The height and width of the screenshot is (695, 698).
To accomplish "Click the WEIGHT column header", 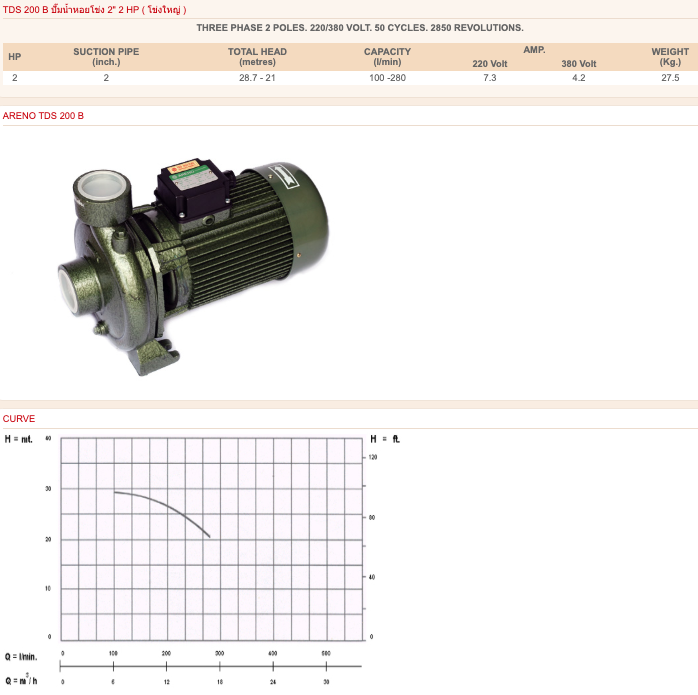I will click(x=670, y=57).
